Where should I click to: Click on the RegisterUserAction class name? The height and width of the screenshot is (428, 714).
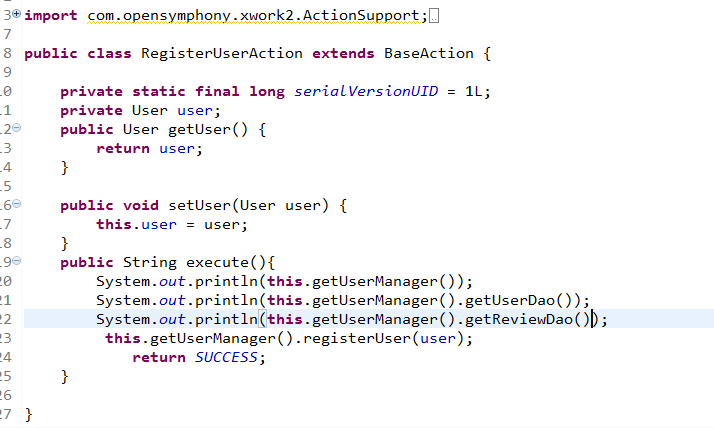(x=221, y=53)
